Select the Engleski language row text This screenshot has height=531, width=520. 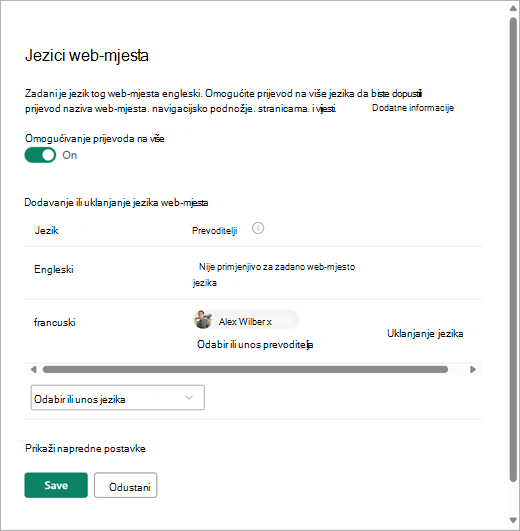coord(54,269)
